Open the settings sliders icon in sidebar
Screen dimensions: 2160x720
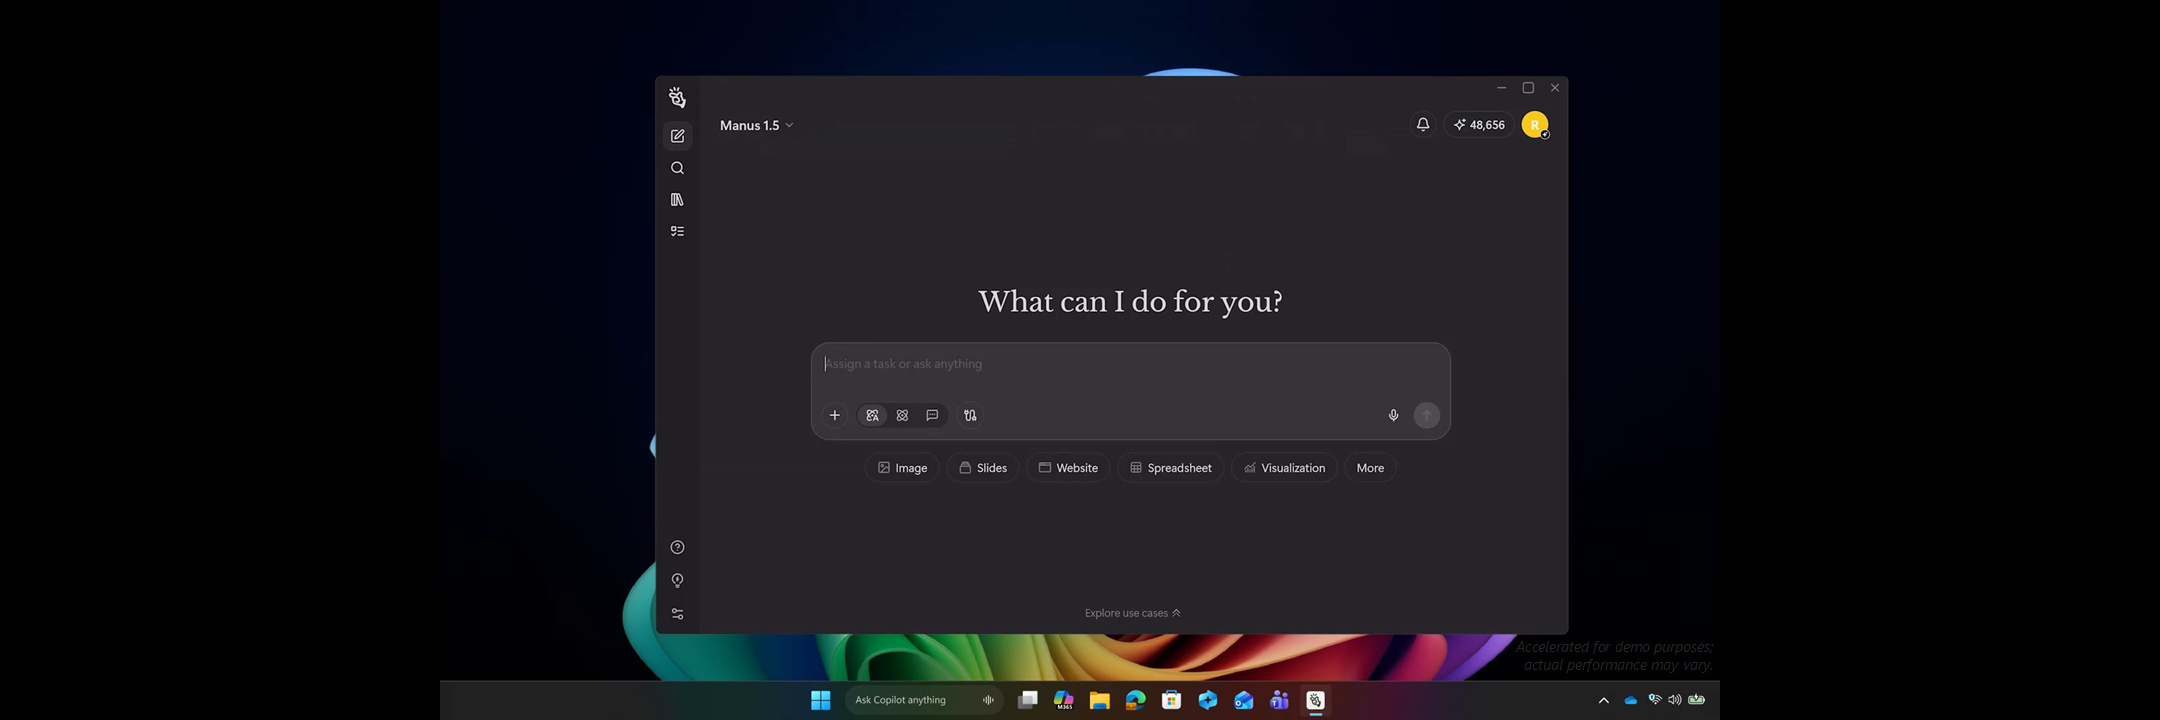(677, 614)
